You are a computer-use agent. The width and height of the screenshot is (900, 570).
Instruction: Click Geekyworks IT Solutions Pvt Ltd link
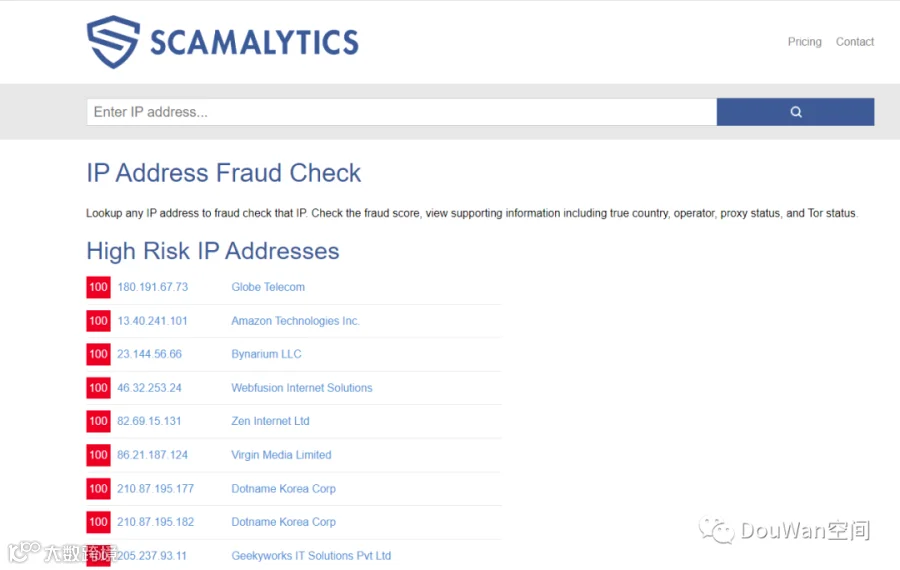click(x=311, y=556)
